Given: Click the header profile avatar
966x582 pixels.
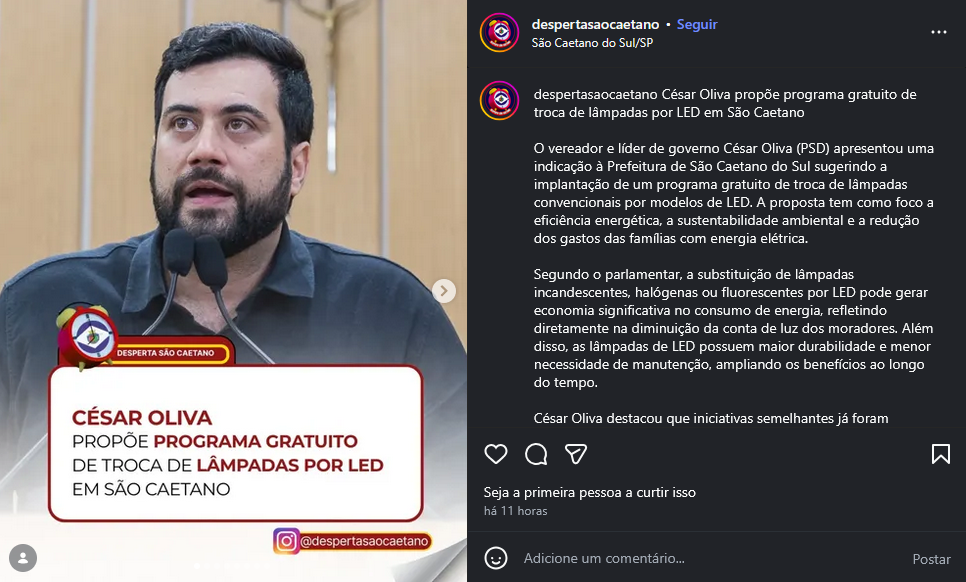Looking at the screenshot, I should coord(500,32).
